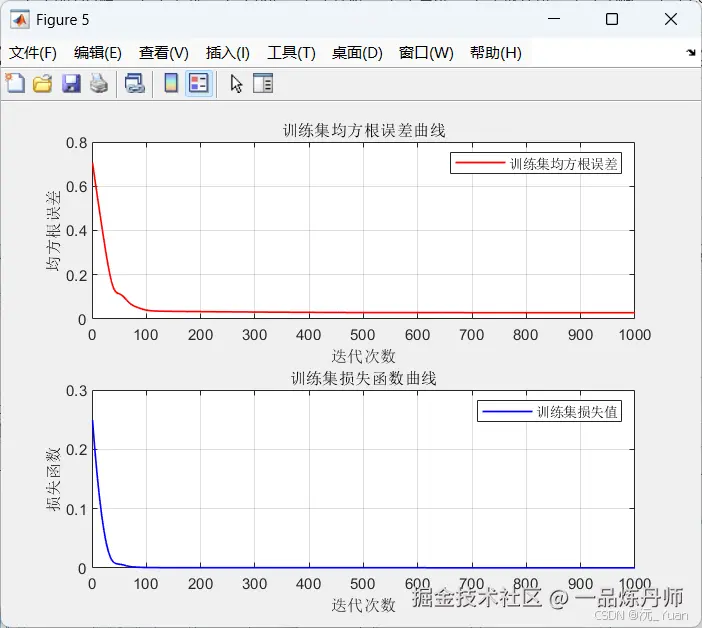Close the Figure 5 window
The width and height of the screenshot is (702, 628).
click(671, 19)
